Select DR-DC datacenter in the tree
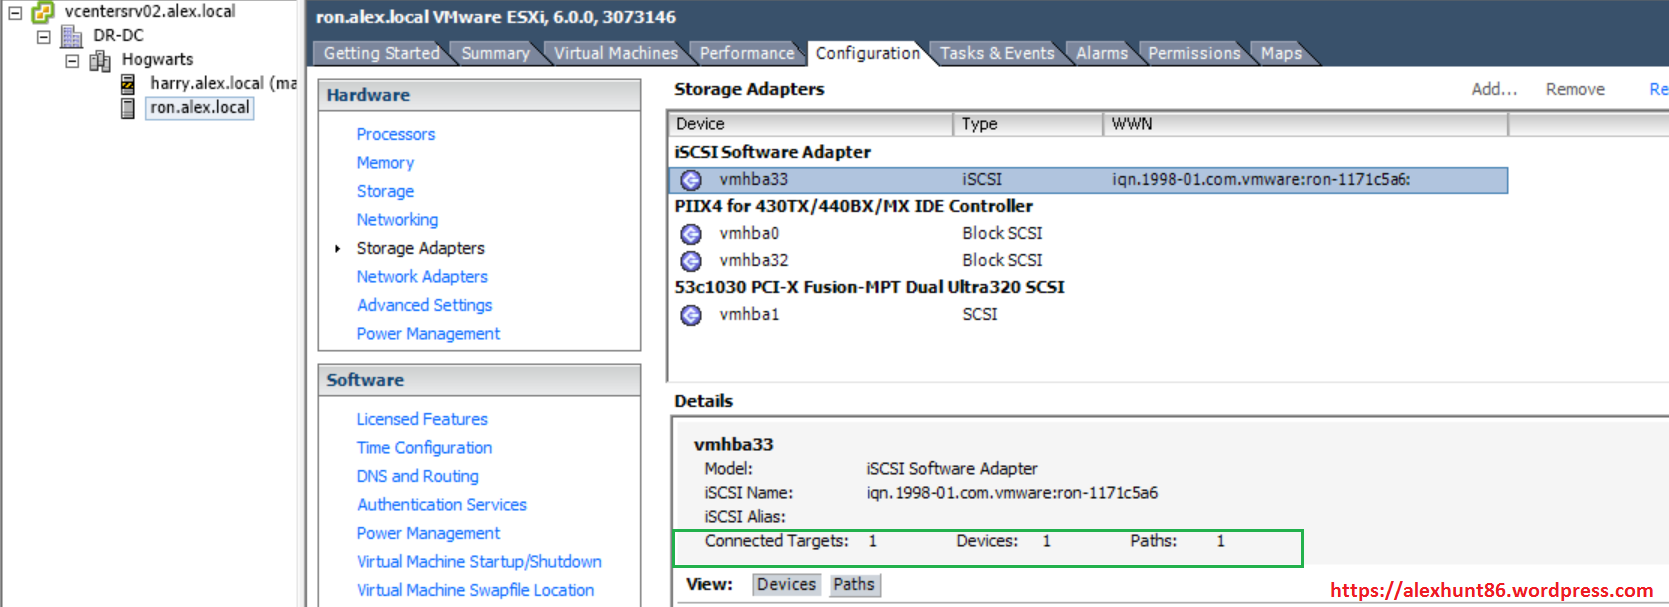 point(118,36)
